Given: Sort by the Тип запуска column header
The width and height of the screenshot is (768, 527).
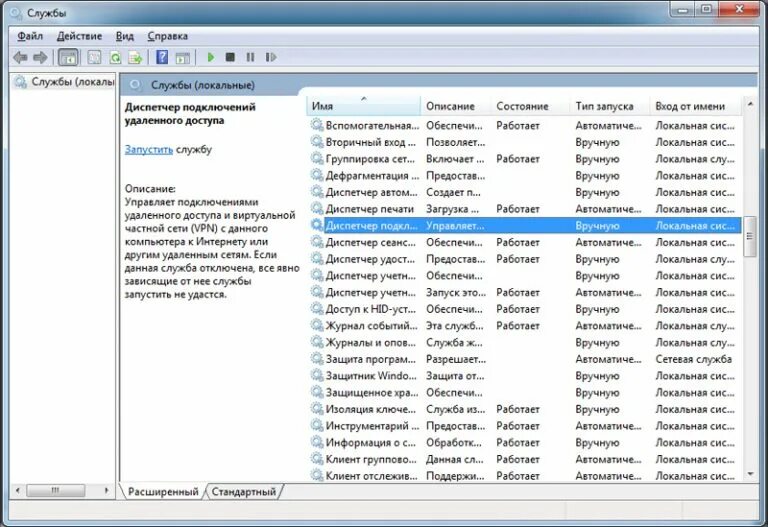Looking at the screenshot, I should [610, 106].
